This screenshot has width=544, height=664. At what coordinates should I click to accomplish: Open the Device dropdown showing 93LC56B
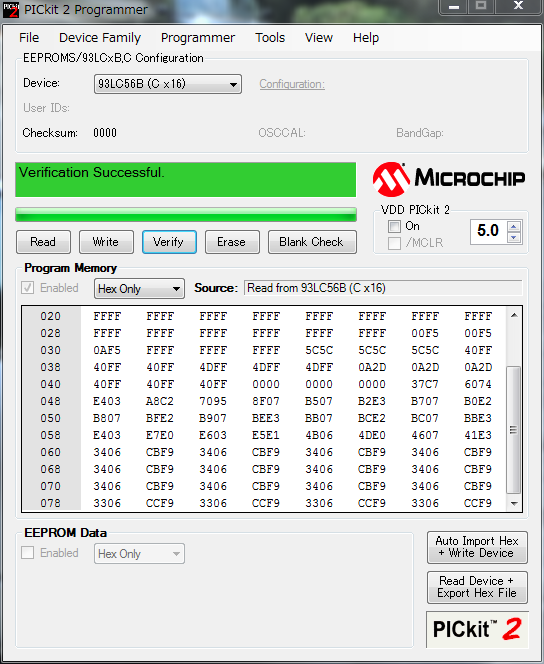[168, 84]
